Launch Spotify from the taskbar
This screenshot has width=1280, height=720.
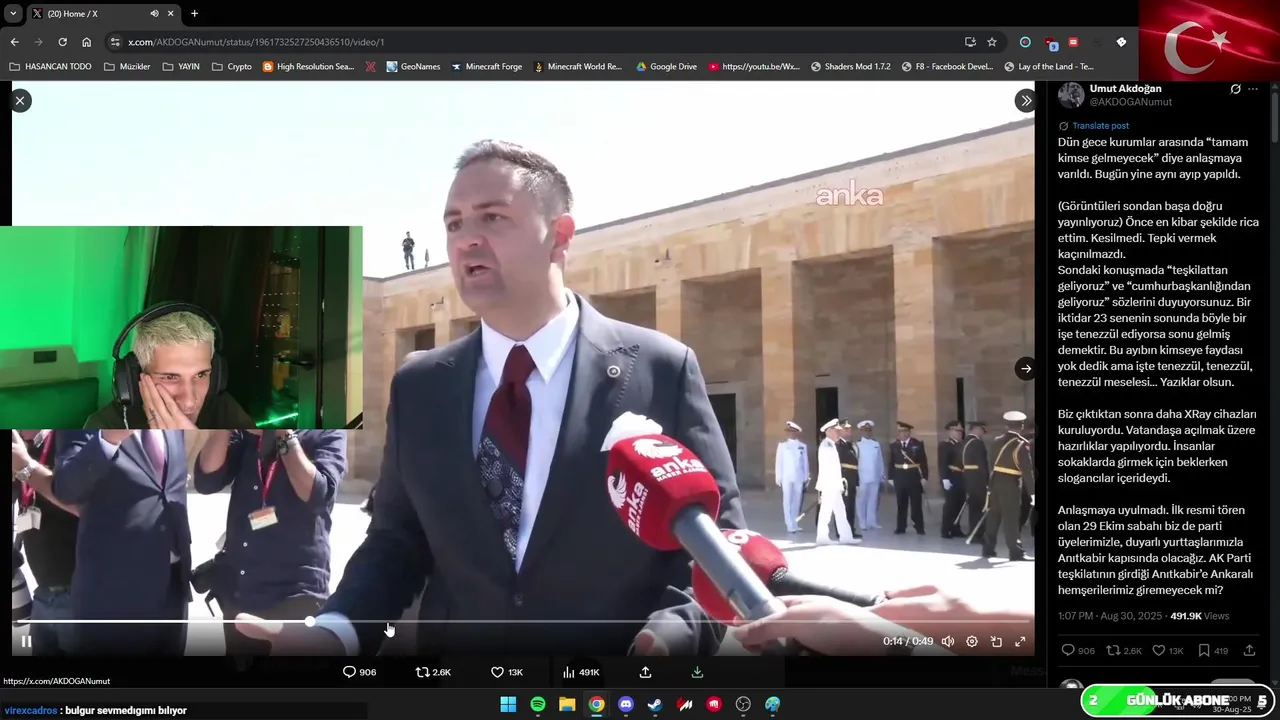click(538, 704)
